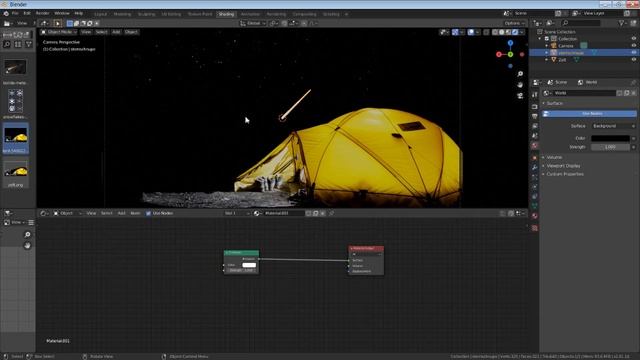Select Scene Collection in the outliner
Screen dimensions: 640x360
(x=560, y=32)
